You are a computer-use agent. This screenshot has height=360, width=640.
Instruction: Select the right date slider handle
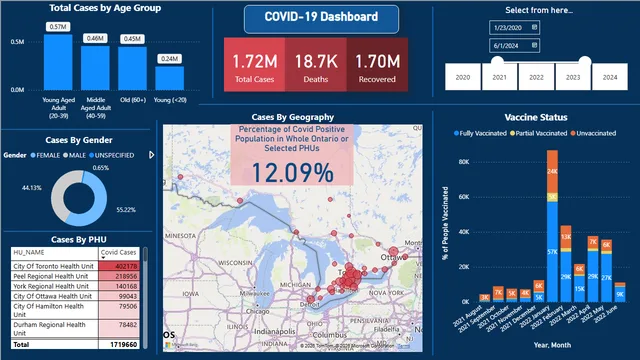click(585, 62)
